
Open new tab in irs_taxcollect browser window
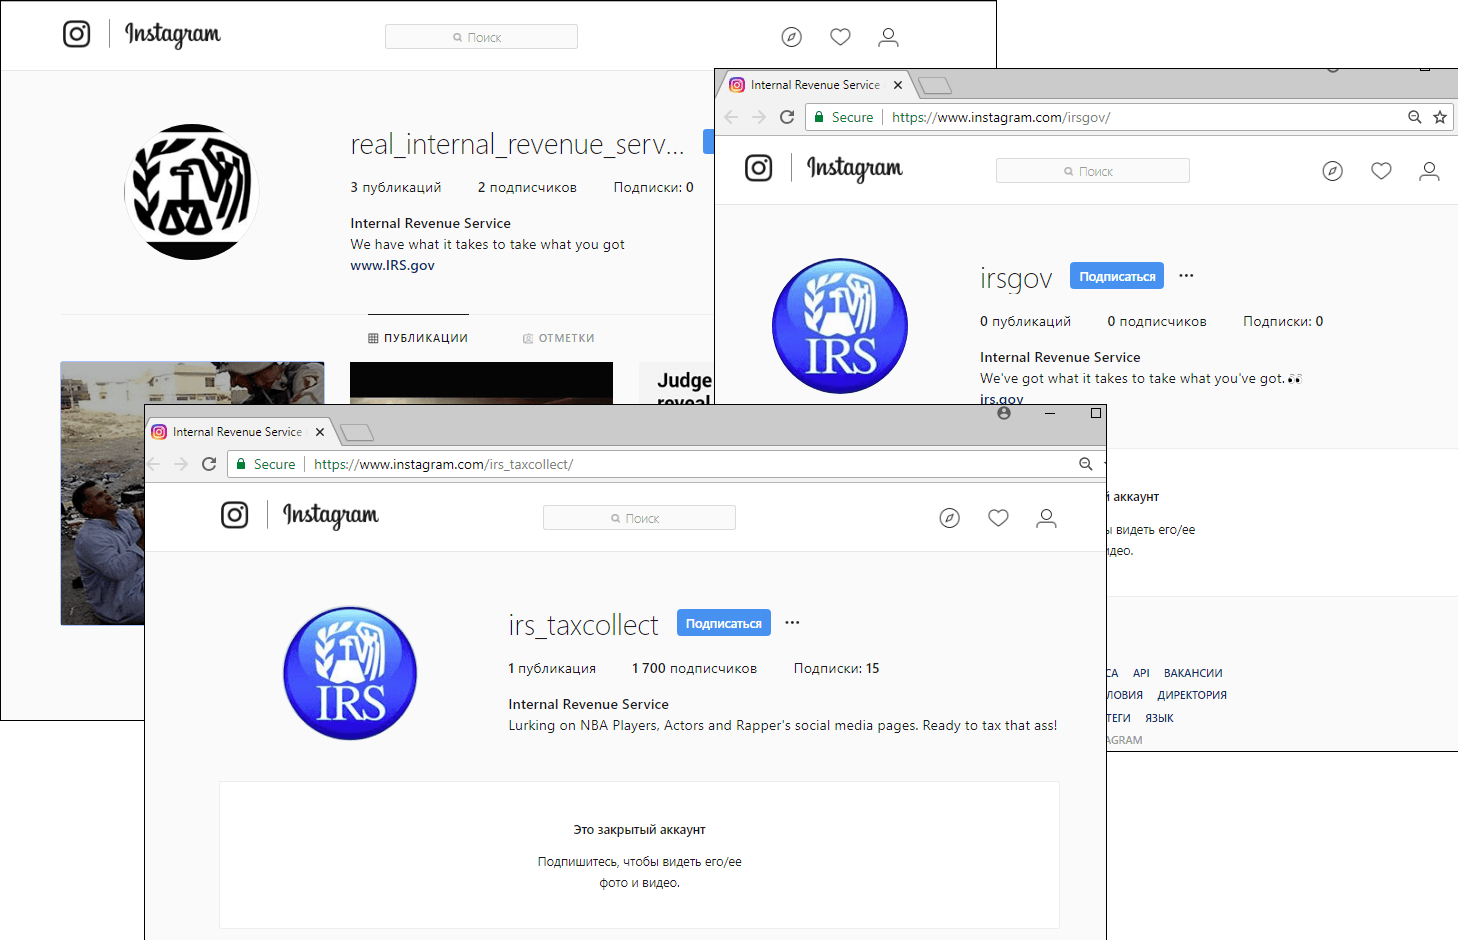point(357,433)
